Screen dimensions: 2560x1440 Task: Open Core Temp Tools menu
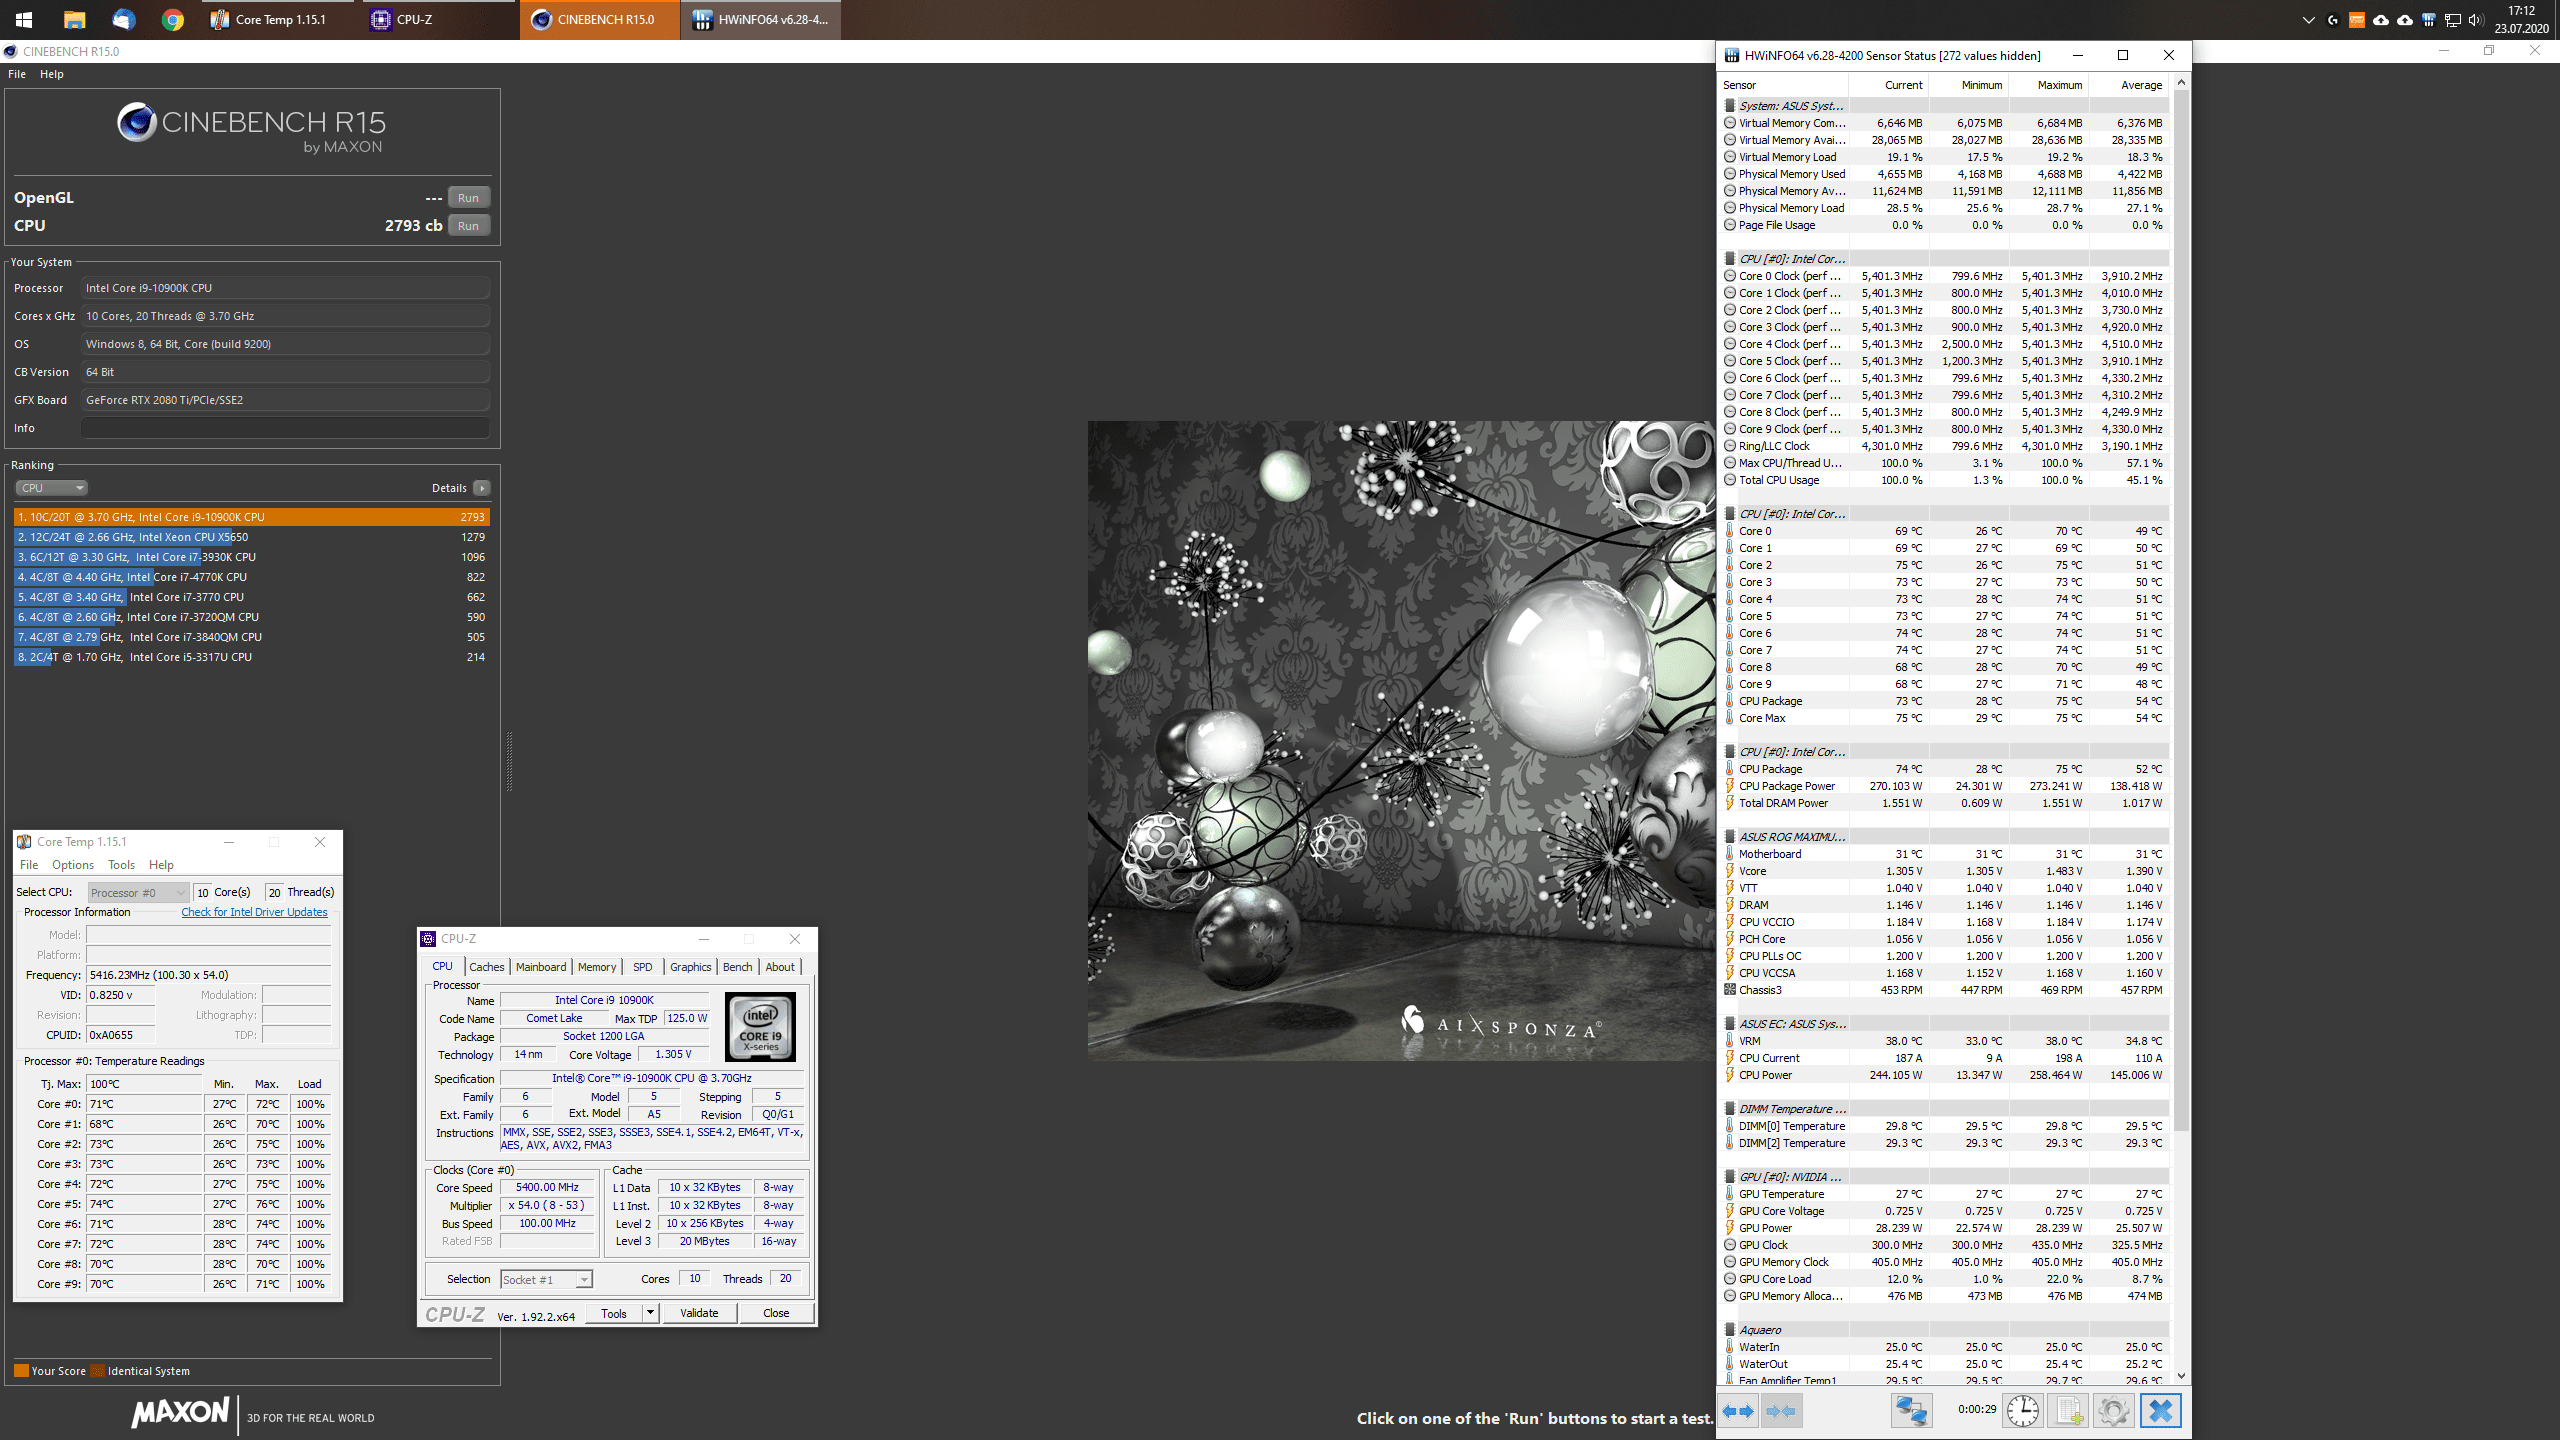pos(121,865)
